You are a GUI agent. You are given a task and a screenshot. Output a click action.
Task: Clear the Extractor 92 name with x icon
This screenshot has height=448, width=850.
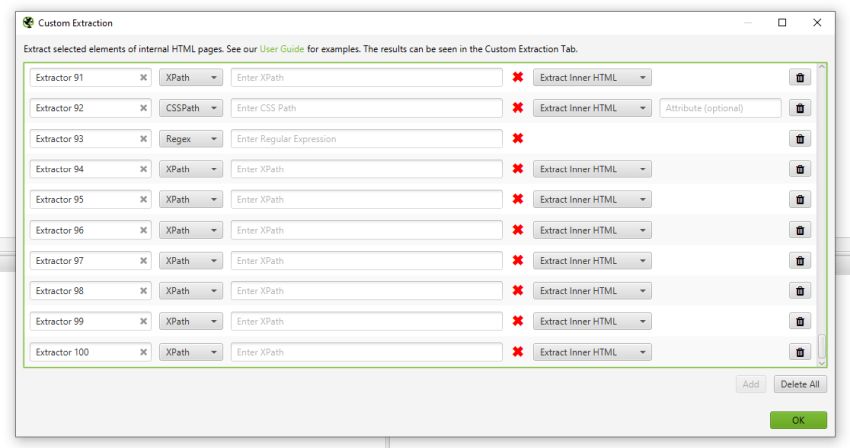click(143, 108)
